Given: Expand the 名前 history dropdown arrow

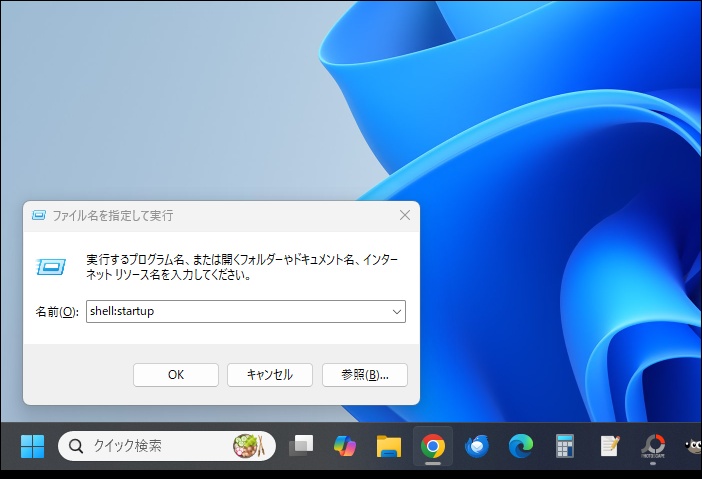Looking at the screenshot, I should tap(397, 312).
